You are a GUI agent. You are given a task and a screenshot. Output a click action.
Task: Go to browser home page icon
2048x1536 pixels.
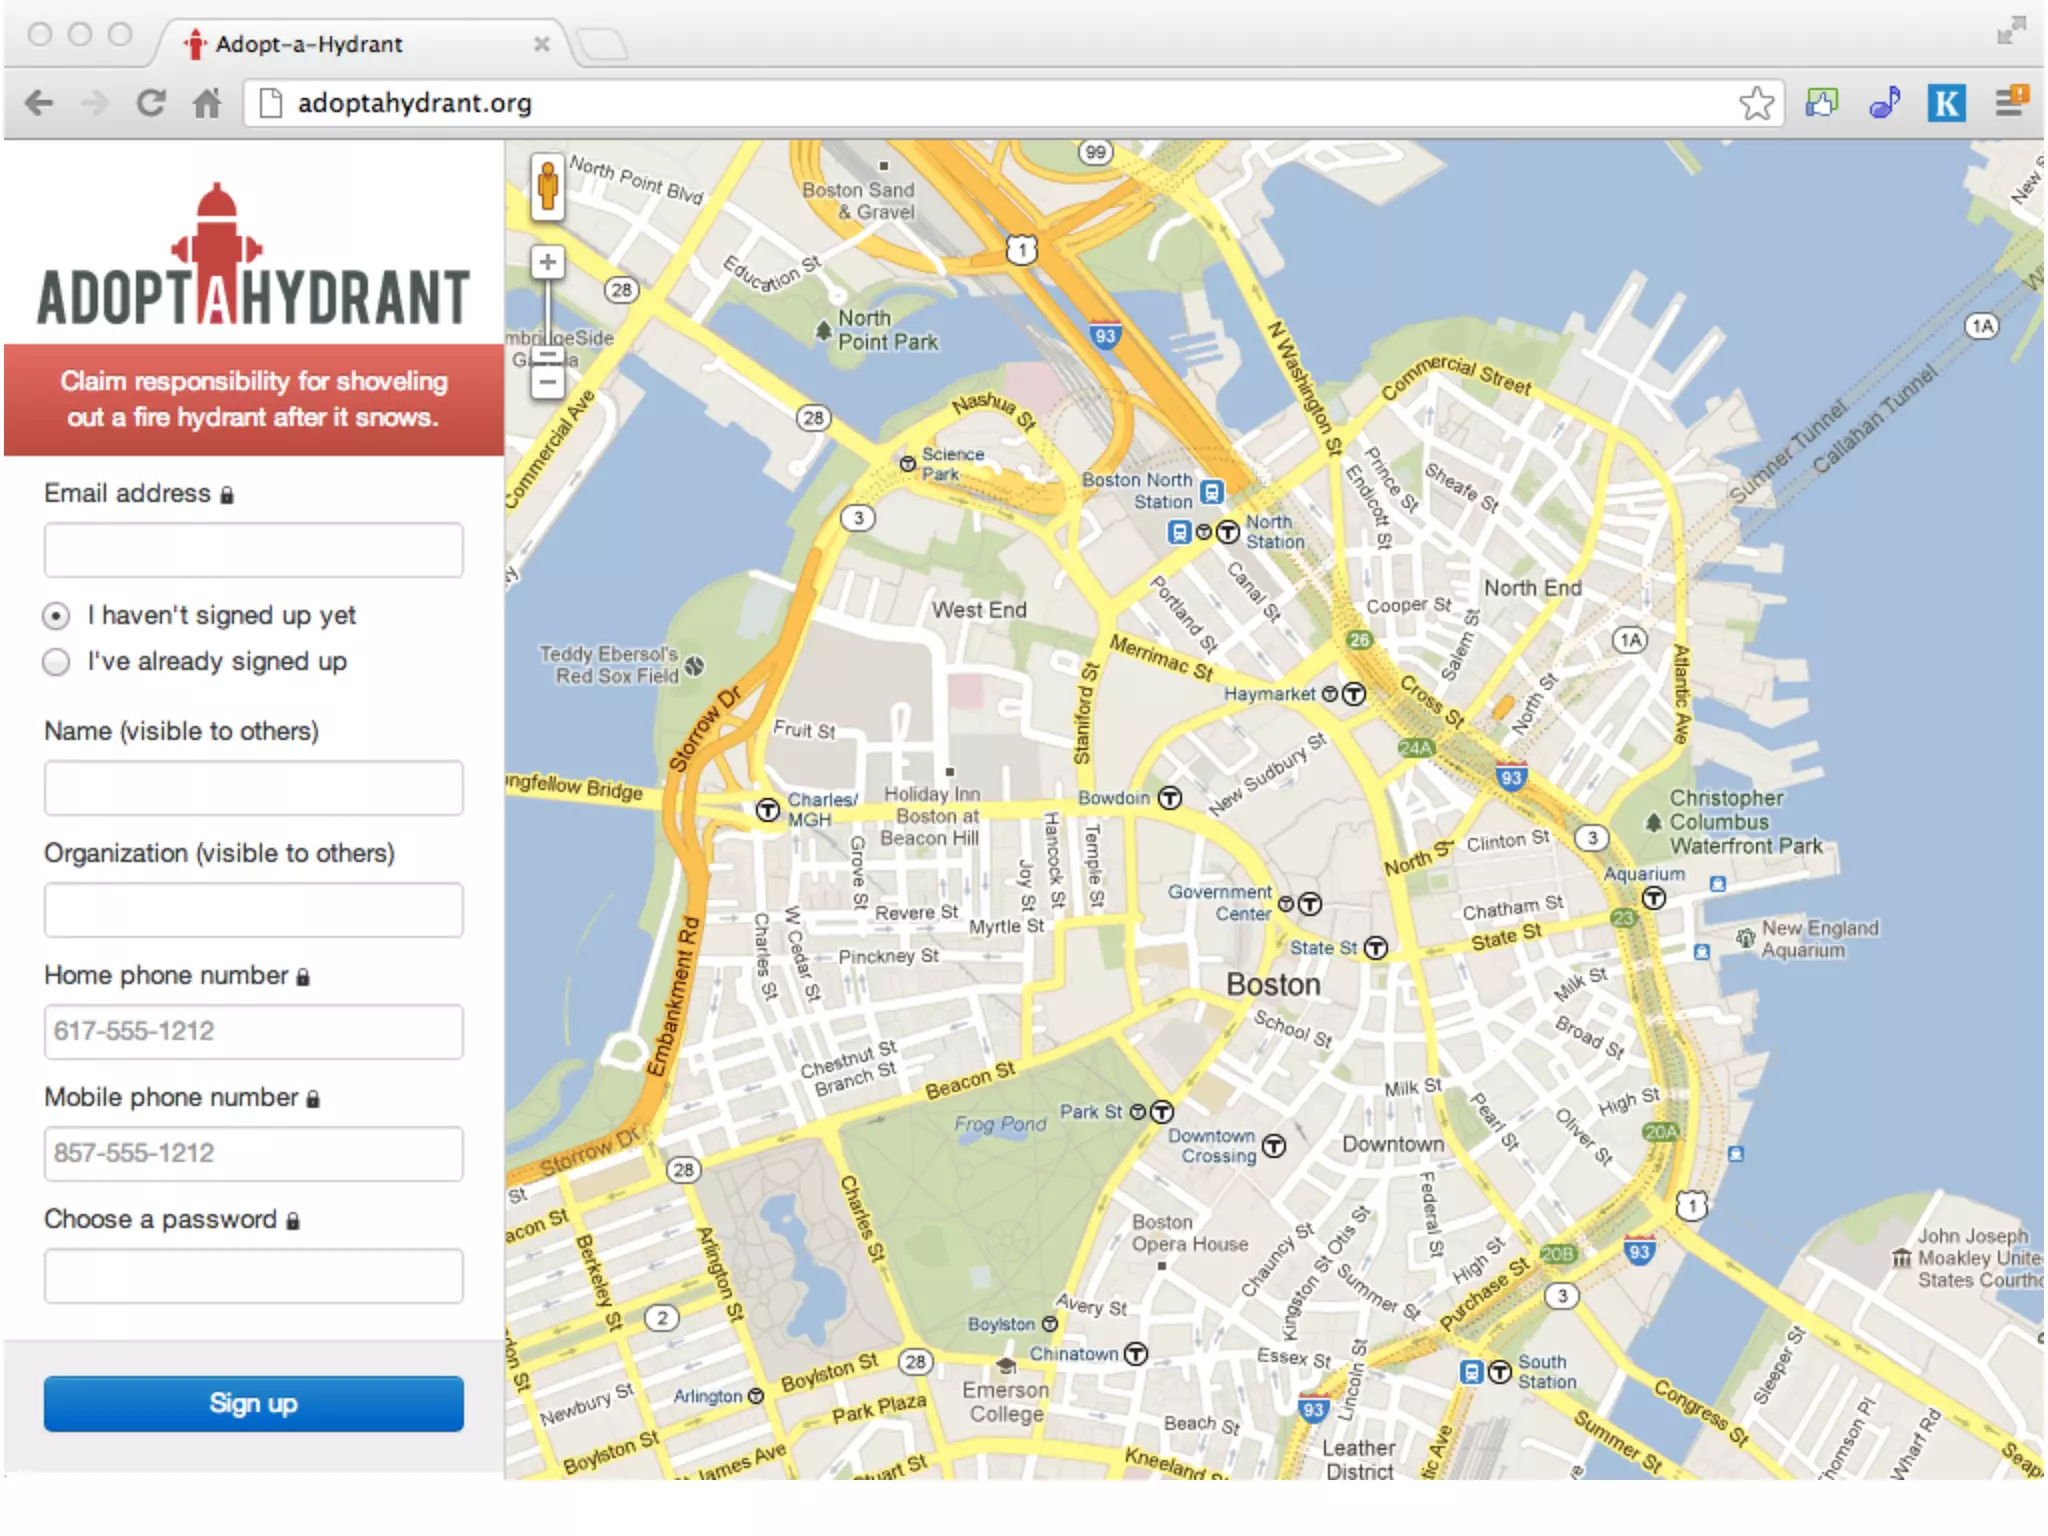(207, 103)
